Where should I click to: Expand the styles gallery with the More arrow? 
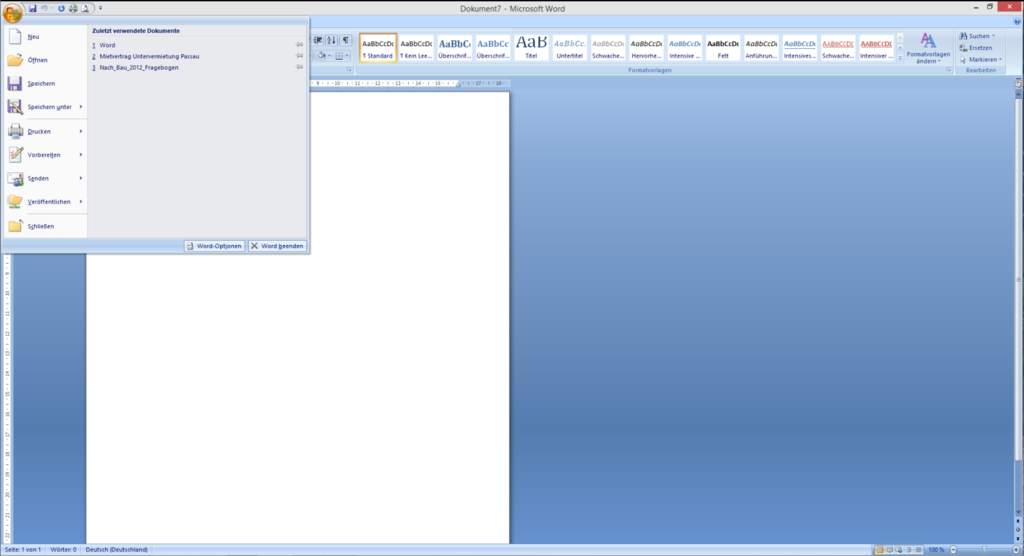[x=900, y=57]
